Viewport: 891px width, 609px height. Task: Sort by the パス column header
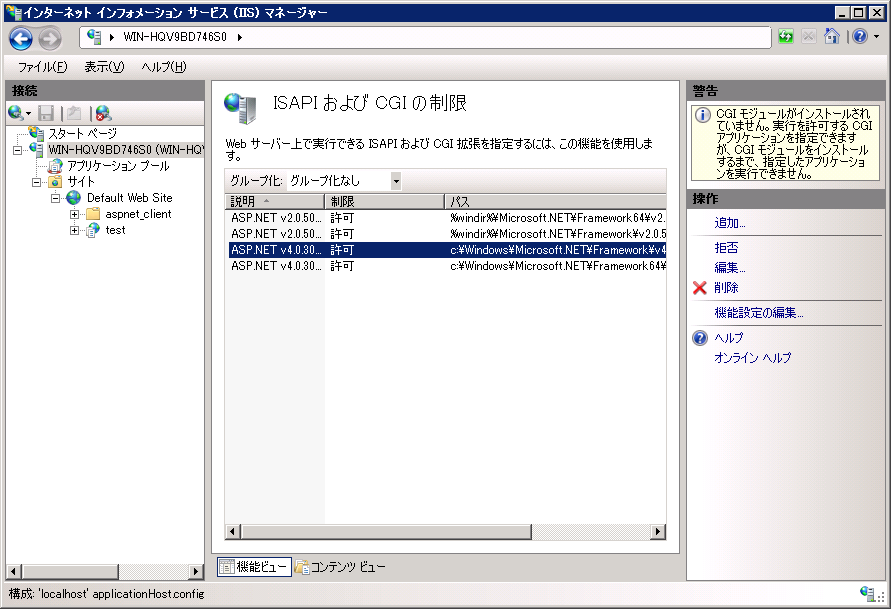pos(555,202)
